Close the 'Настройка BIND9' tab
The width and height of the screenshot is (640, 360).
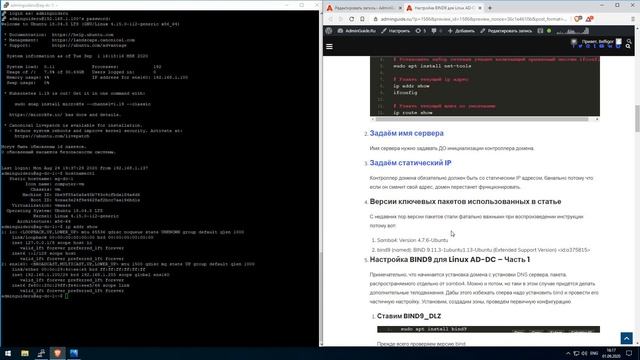480,8
